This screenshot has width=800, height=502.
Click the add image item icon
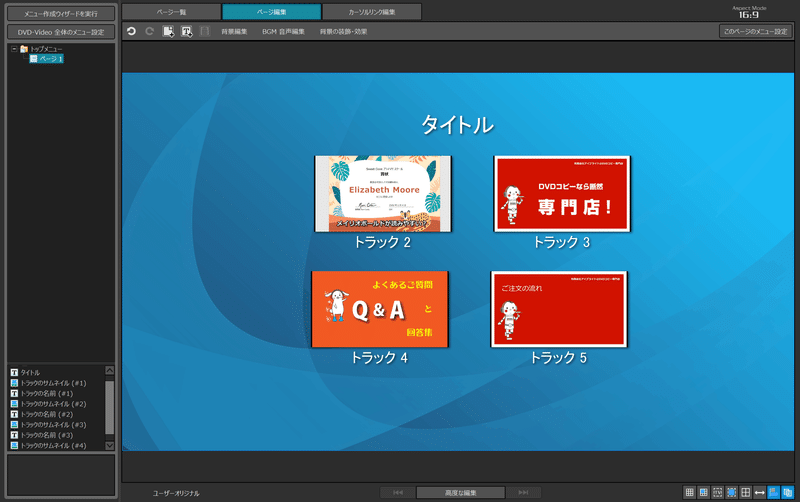coord(168,31)
